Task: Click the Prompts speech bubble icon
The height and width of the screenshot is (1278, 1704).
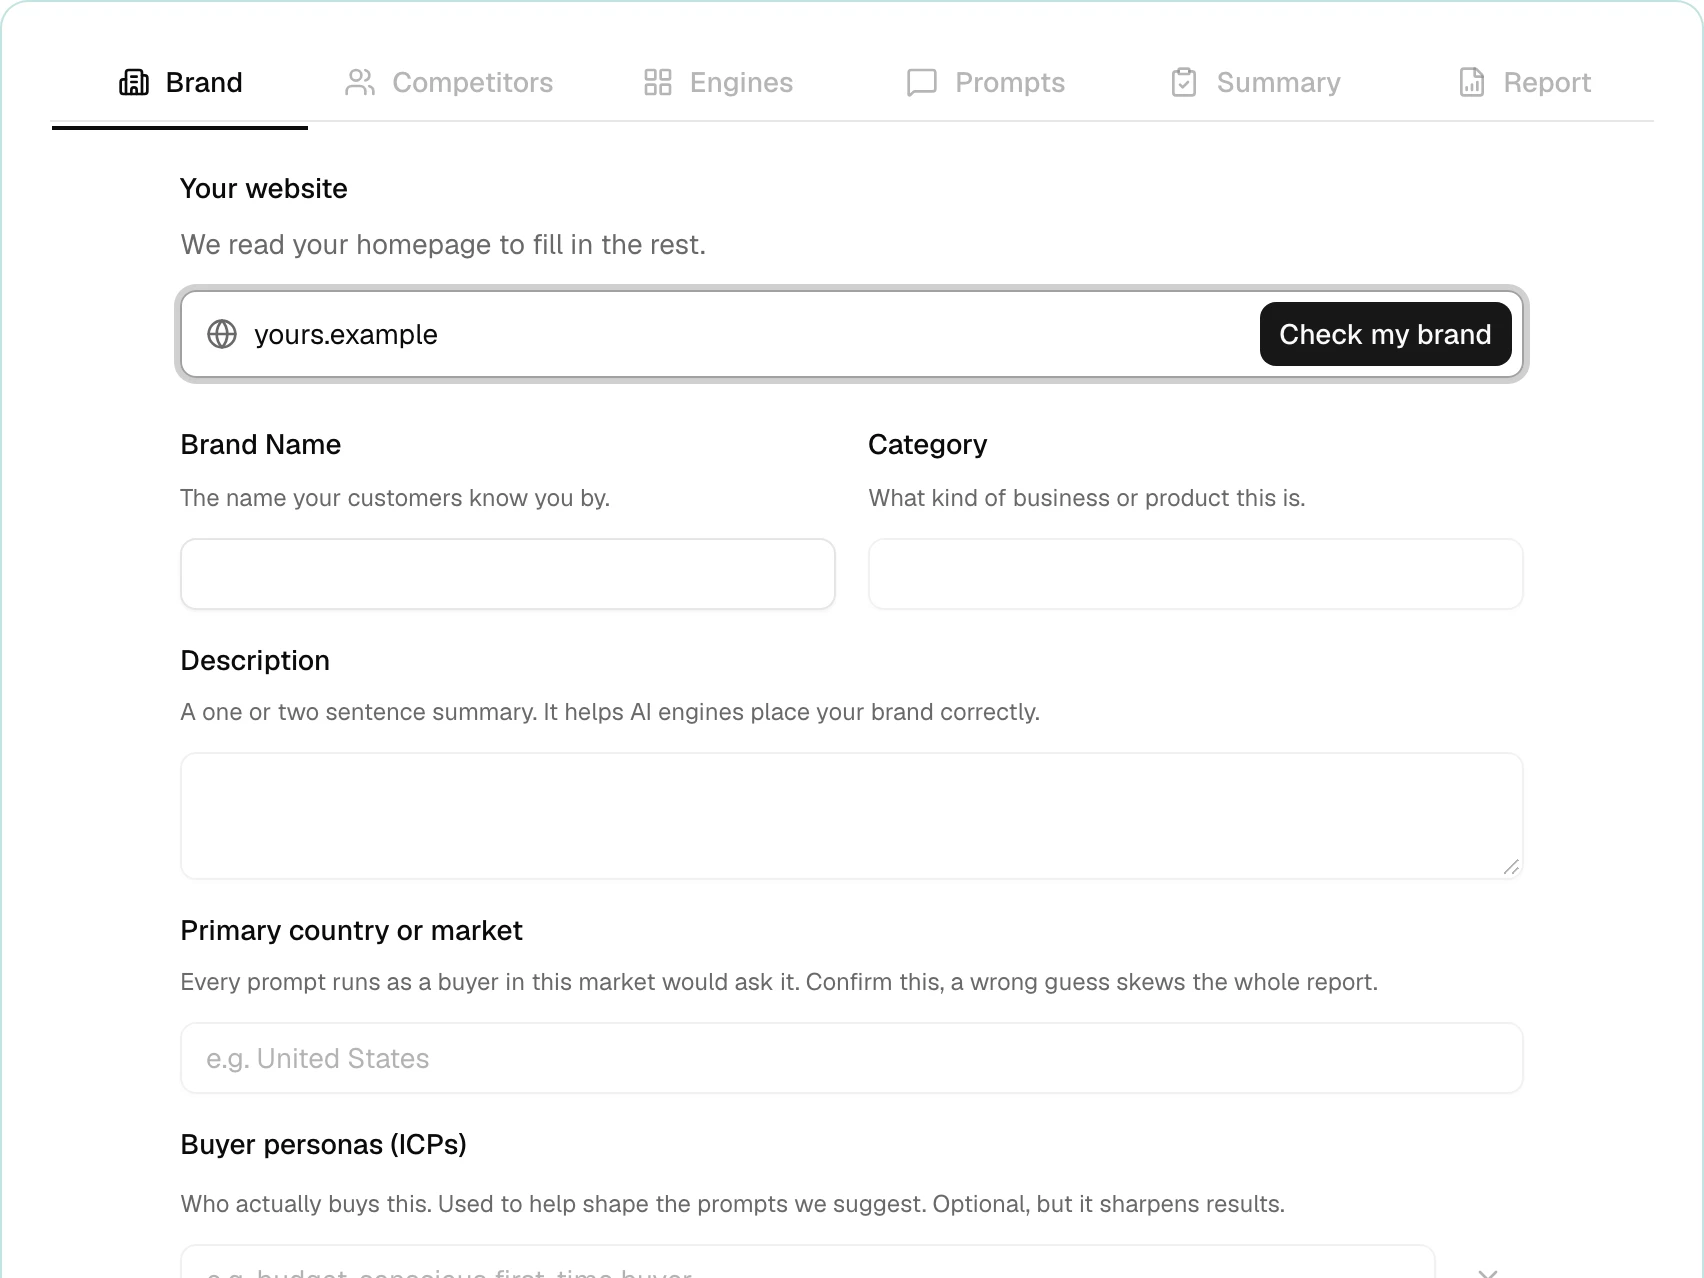Action: pos(921,82)
